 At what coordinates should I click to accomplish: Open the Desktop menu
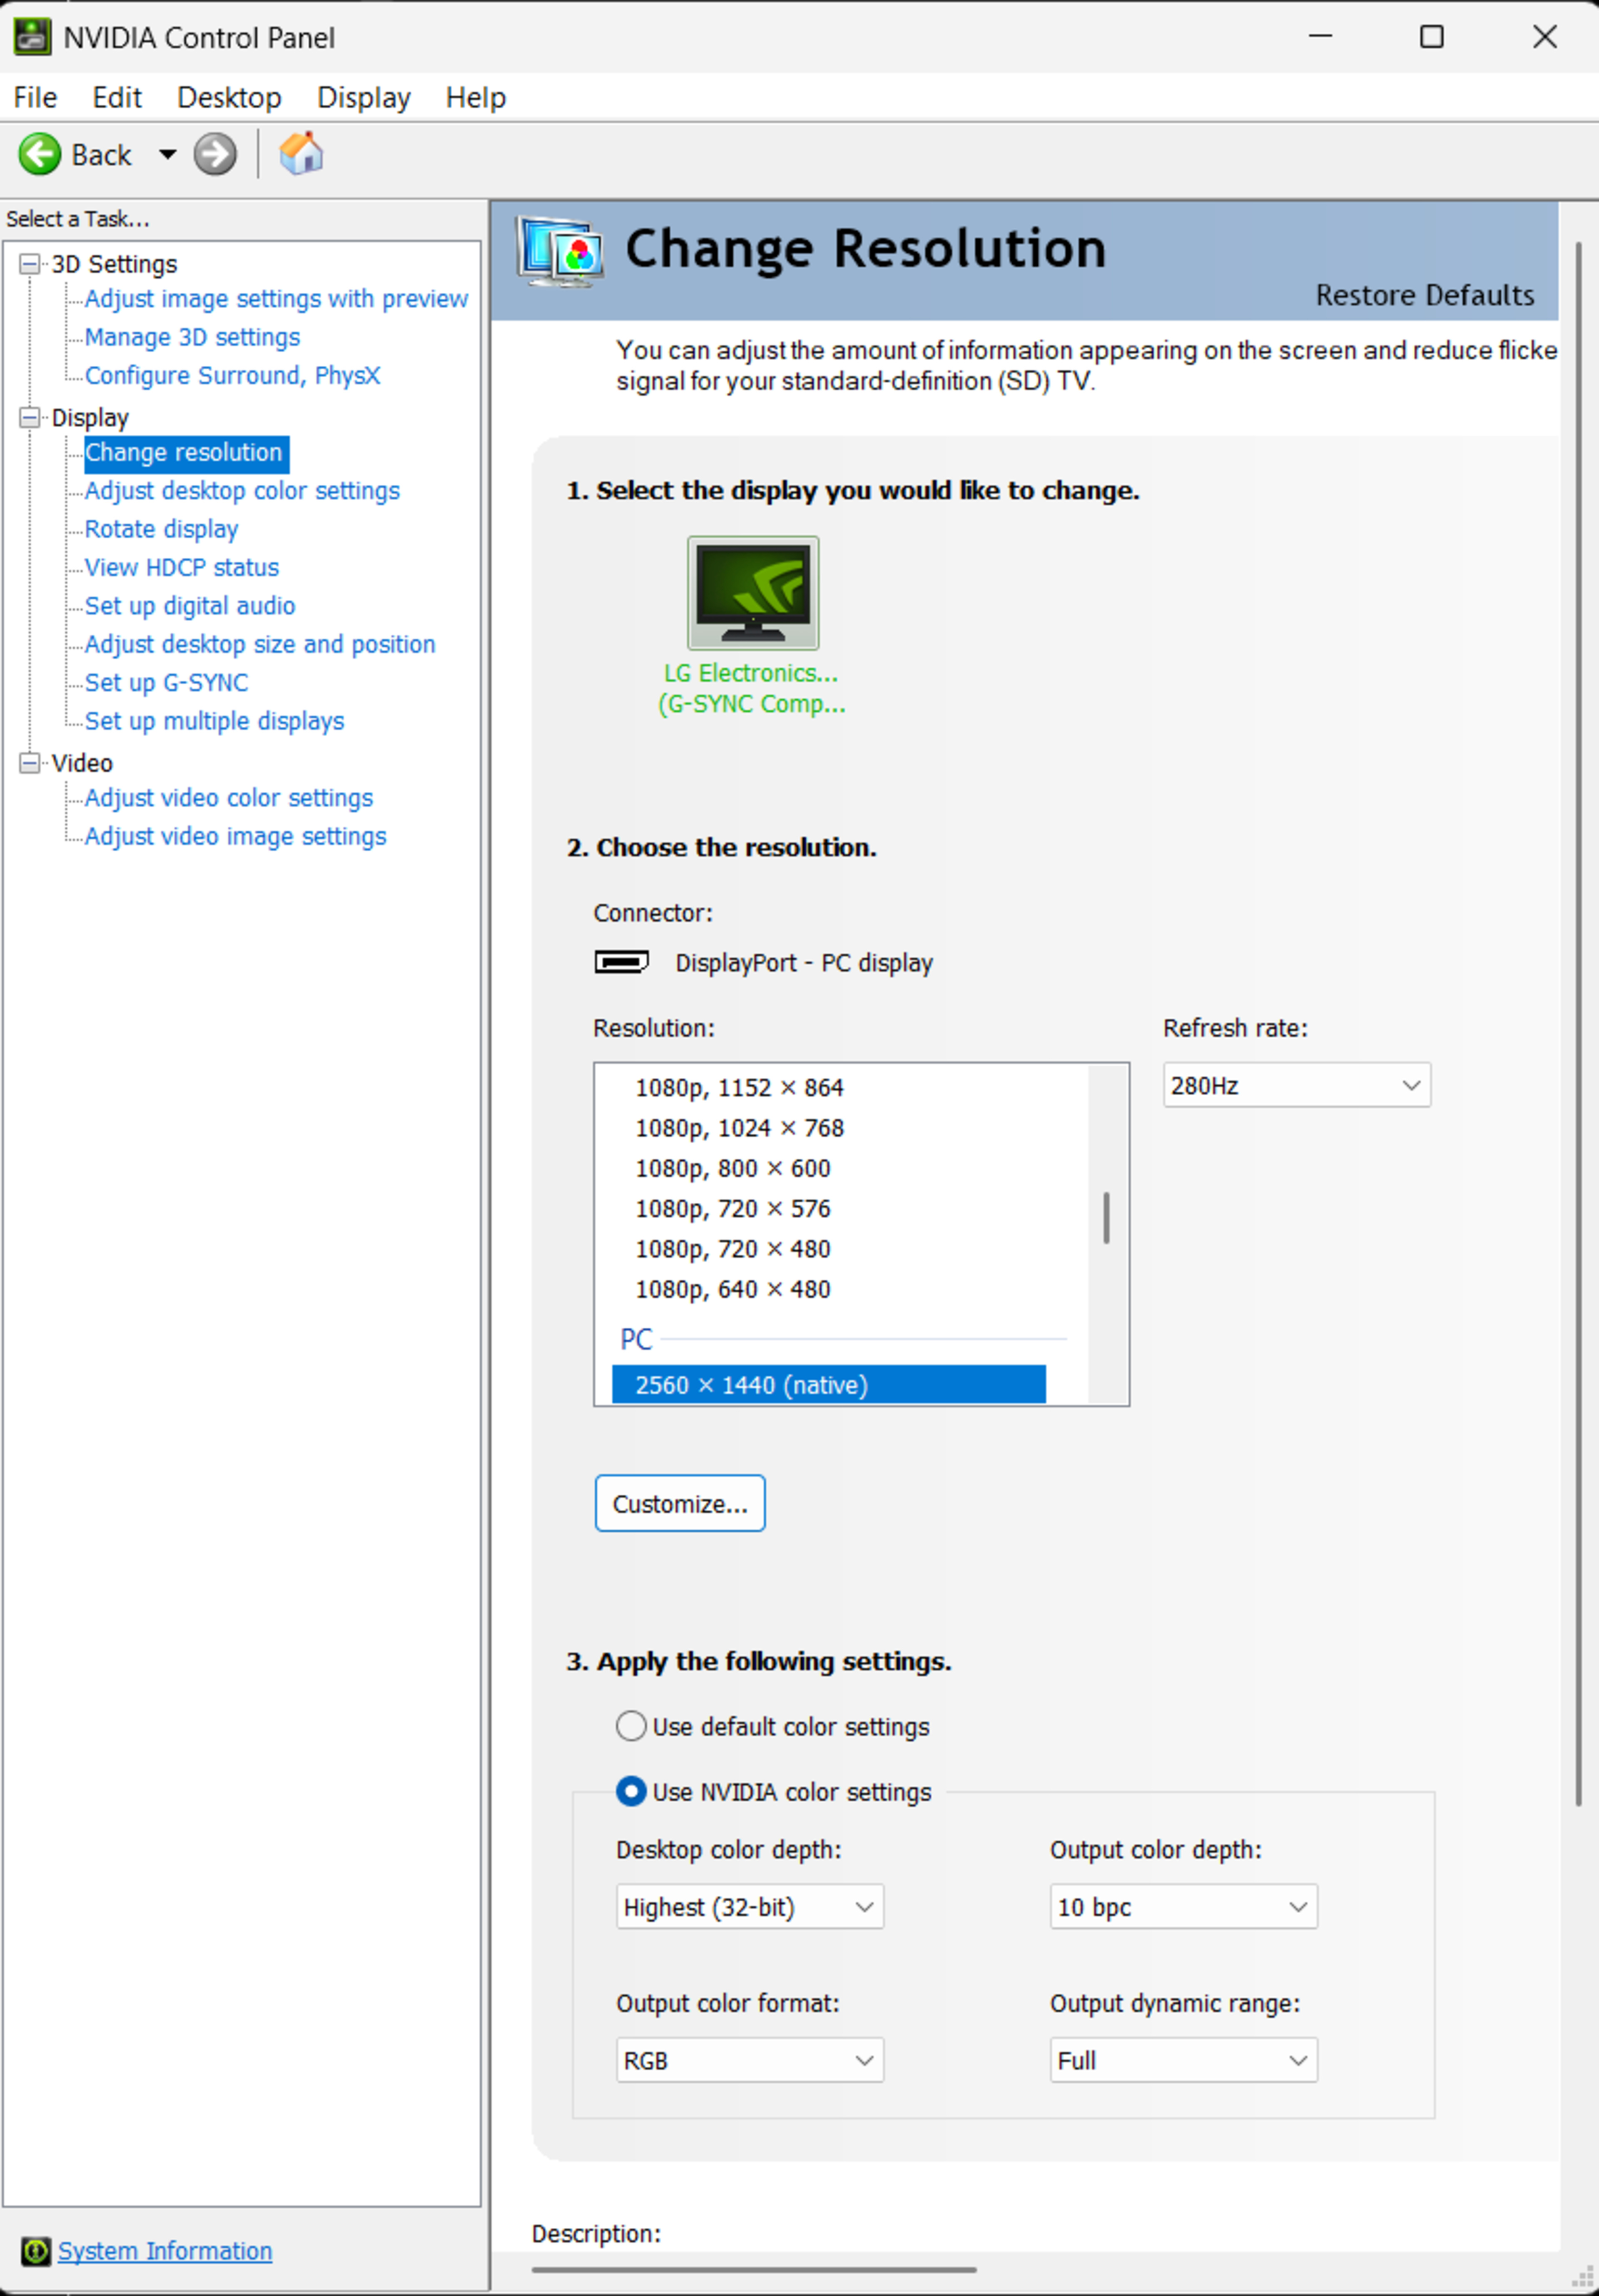click(x=229, y=98)
